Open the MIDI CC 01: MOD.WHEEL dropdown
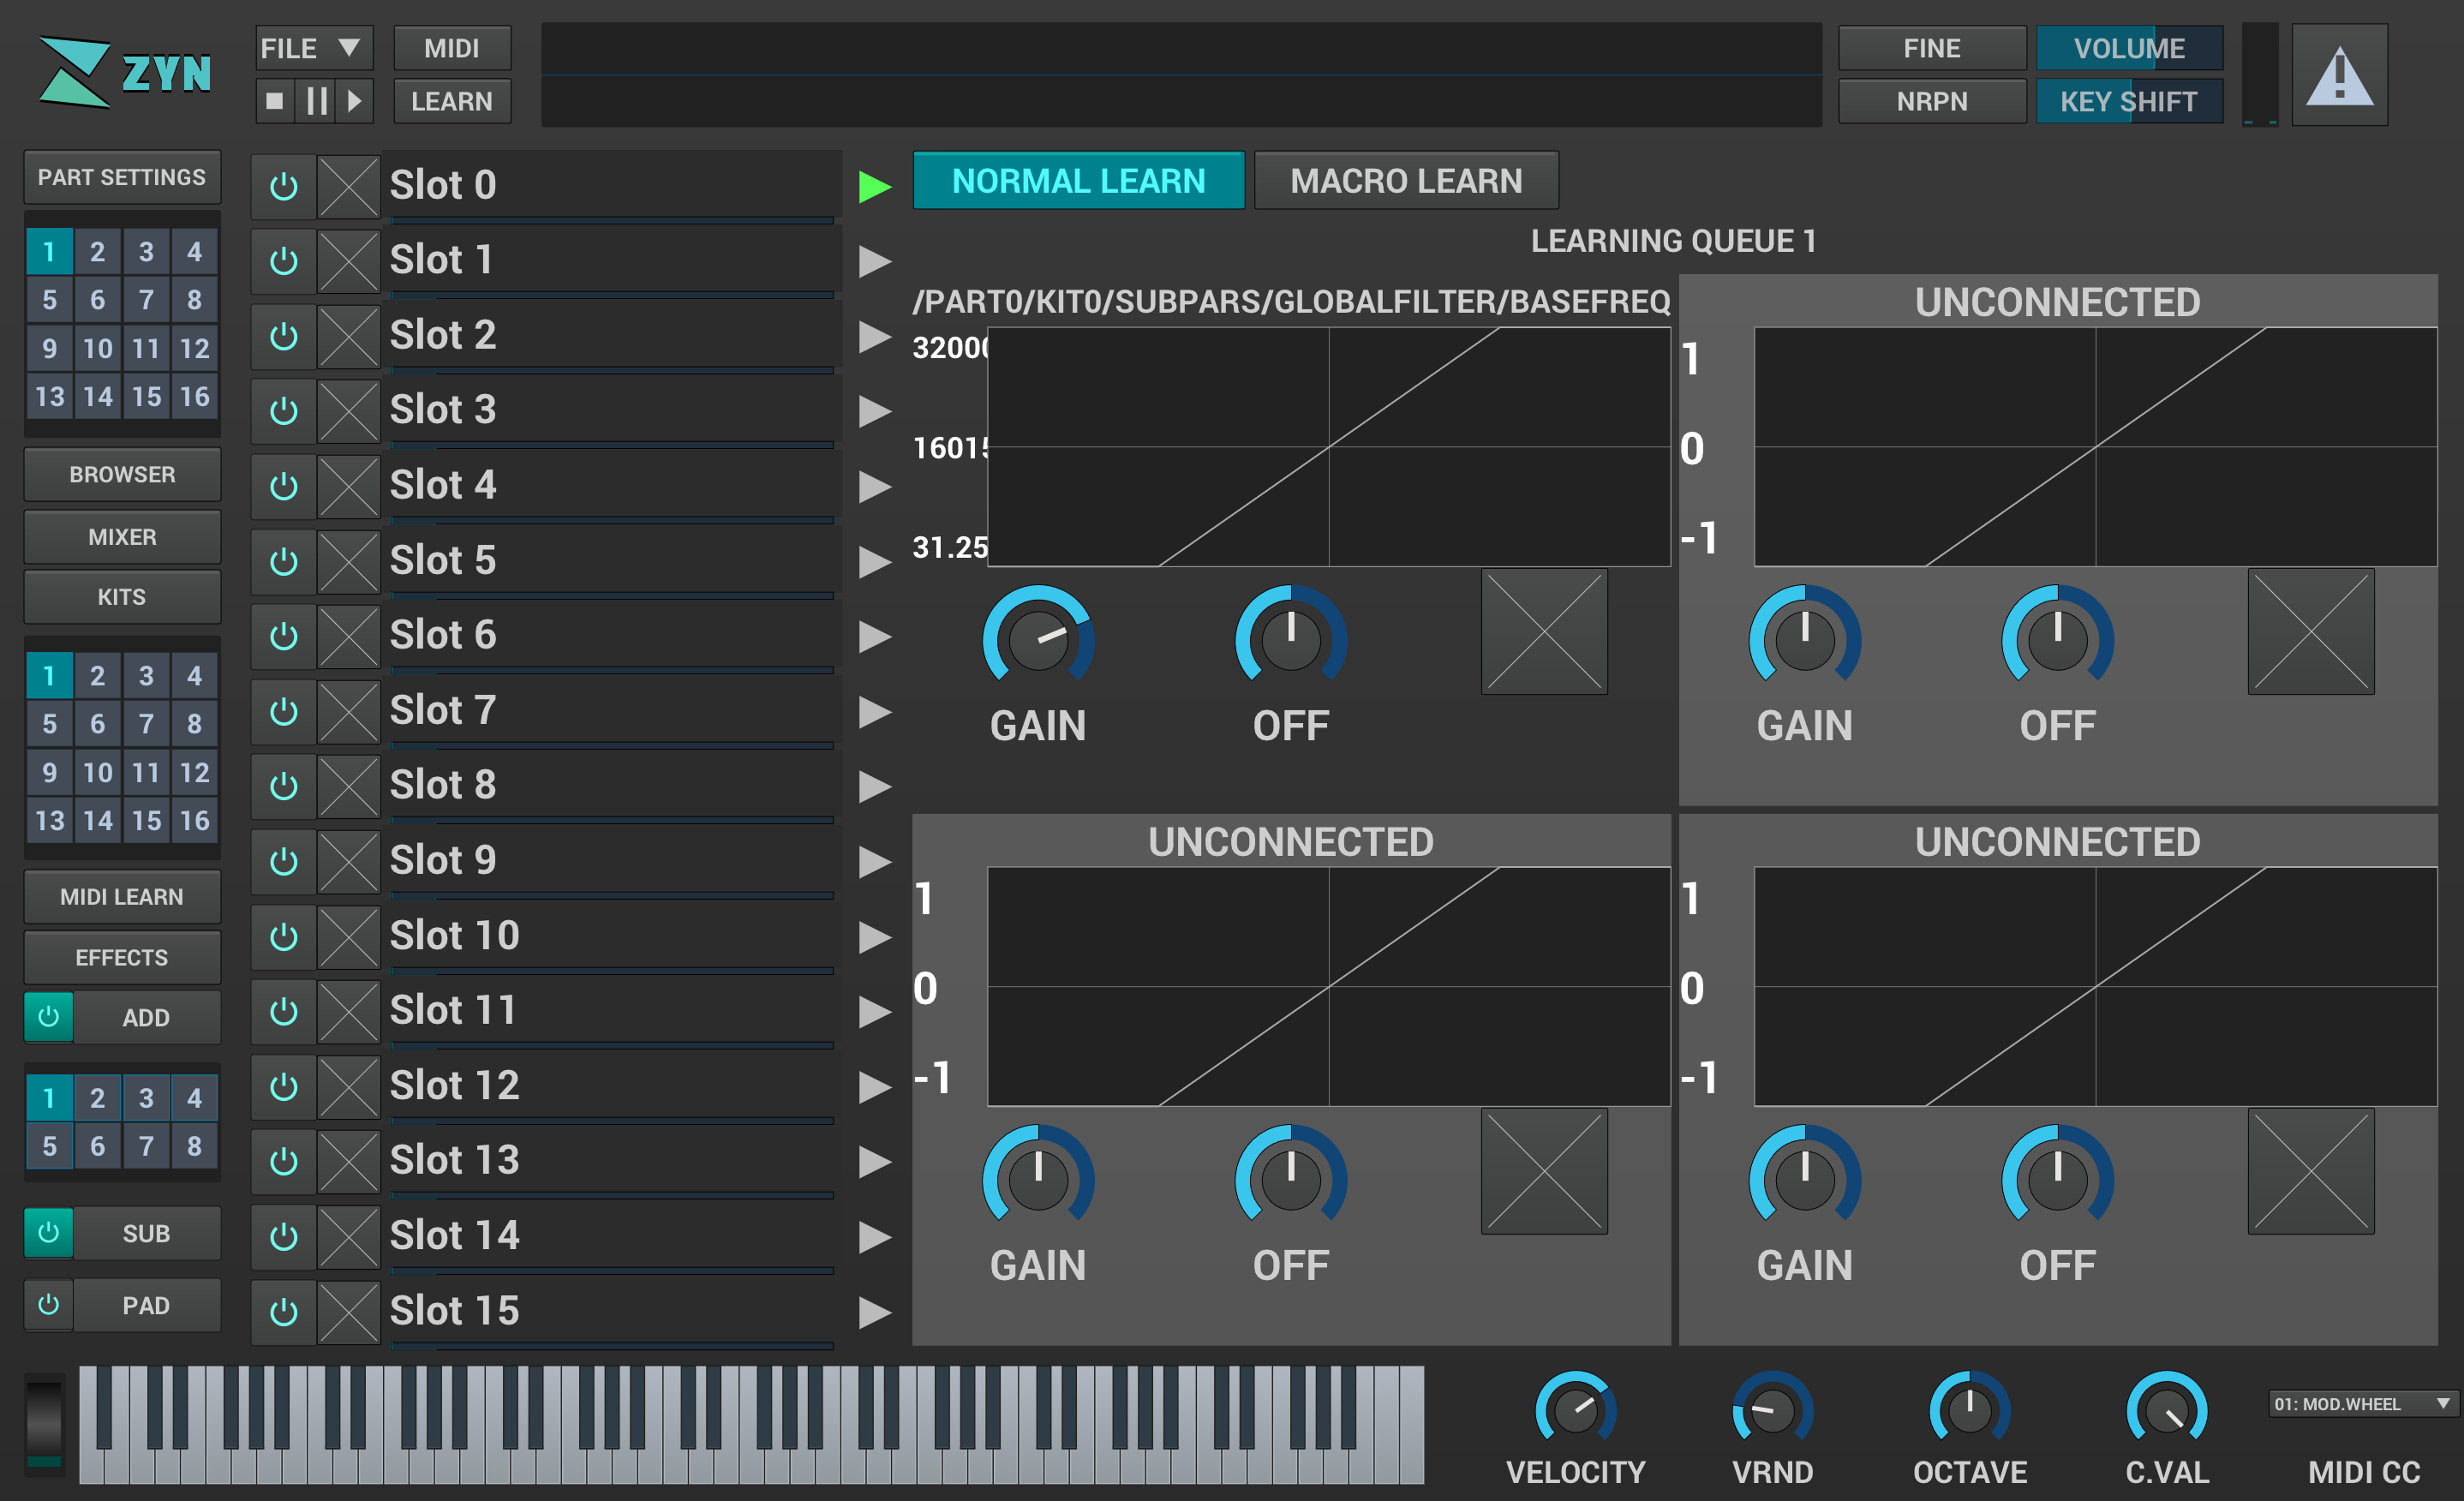2464x1501 pixels. [2362, 1403]
